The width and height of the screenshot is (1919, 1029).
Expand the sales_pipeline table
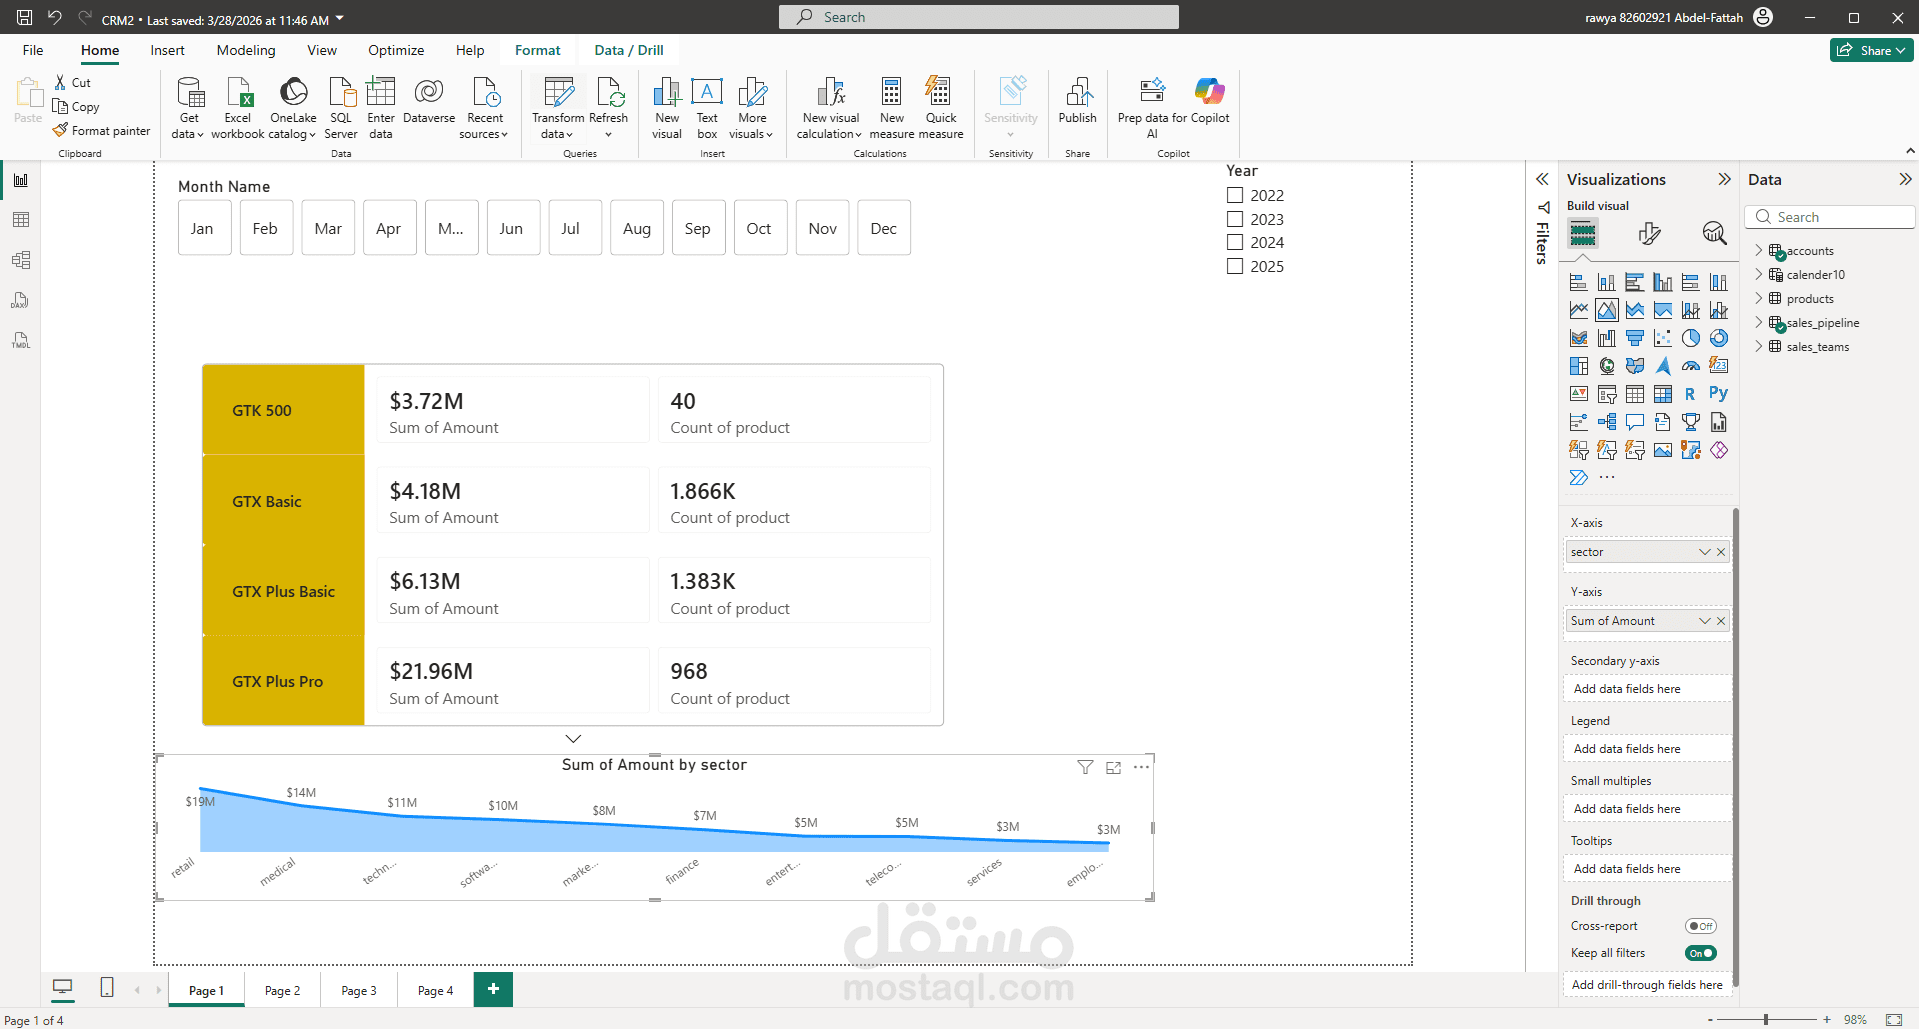pyautogui.click(x=1759, y=322)
